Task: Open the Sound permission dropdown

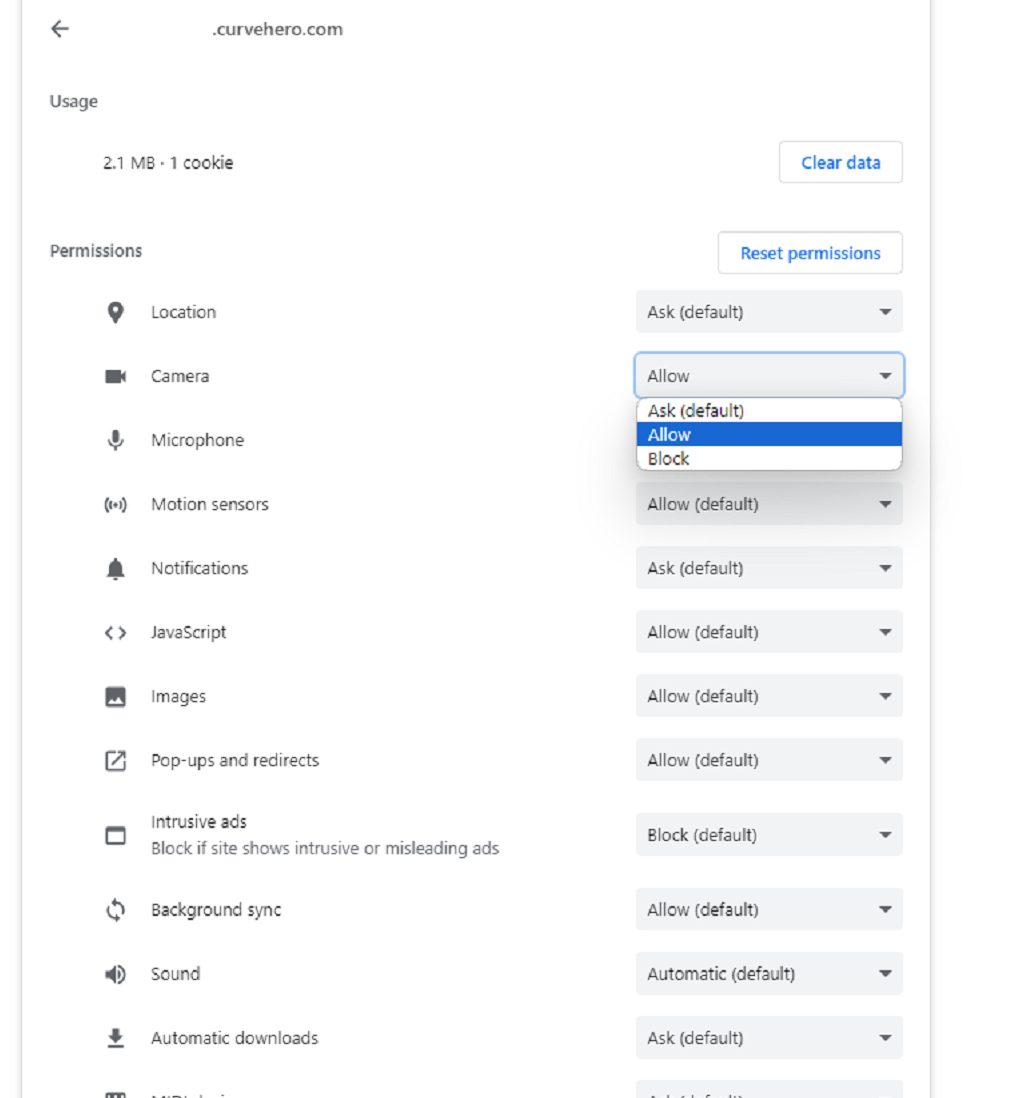Action: (x=769, y=973)
